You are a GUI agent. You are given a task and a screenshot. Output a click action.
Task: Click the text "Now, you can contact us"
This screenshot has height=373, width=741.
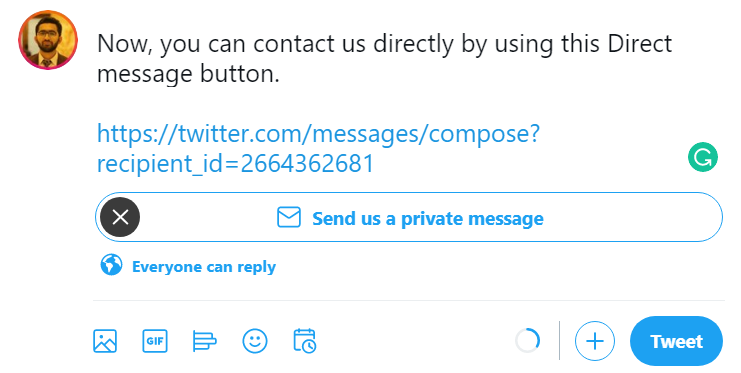point(231,44)
